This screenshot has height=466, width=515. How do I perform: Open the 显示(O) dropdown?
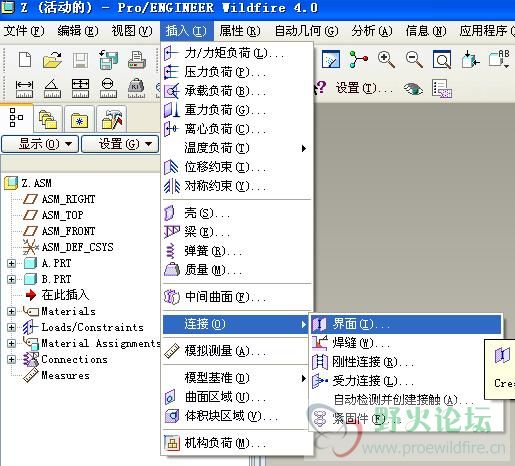pos(40,144)
